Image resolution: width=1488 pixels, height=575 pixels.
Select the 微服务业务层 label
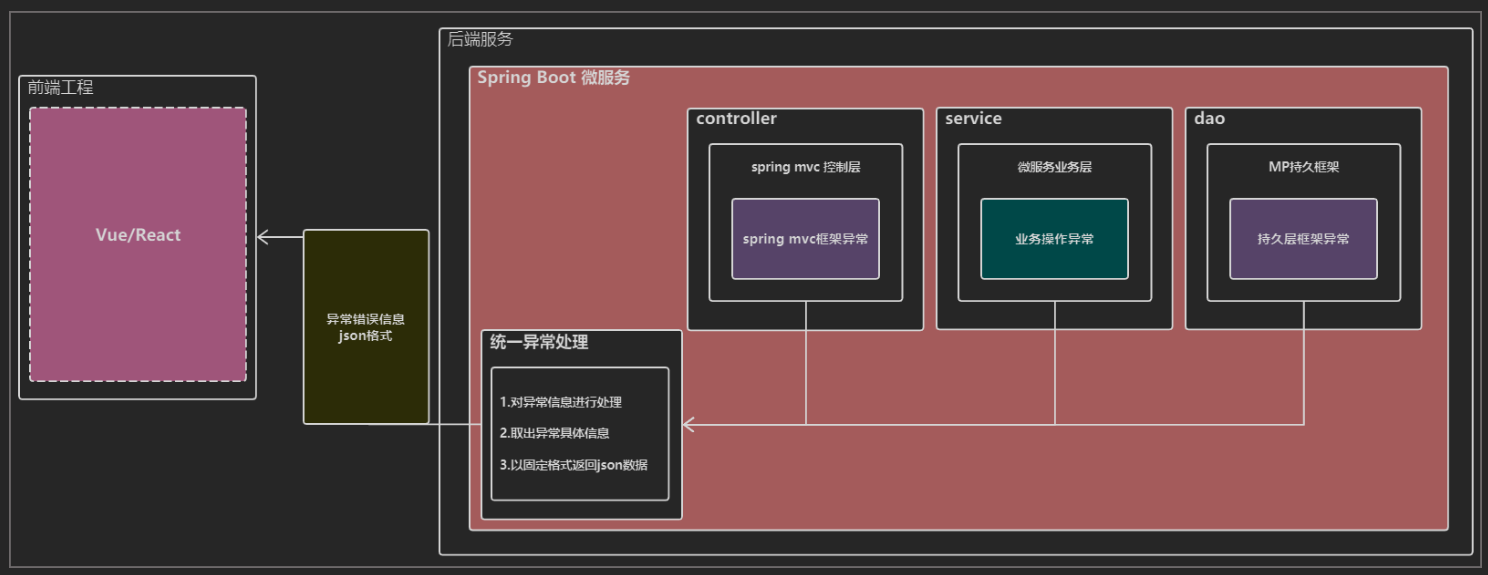1054,167
